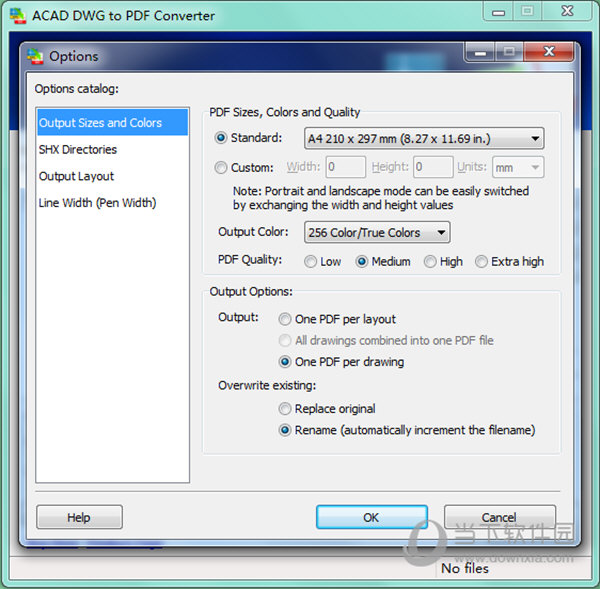Select the Standard page size radio button
Screen dimensions: 600x589
pyautogui.click(x=221, y=138)
